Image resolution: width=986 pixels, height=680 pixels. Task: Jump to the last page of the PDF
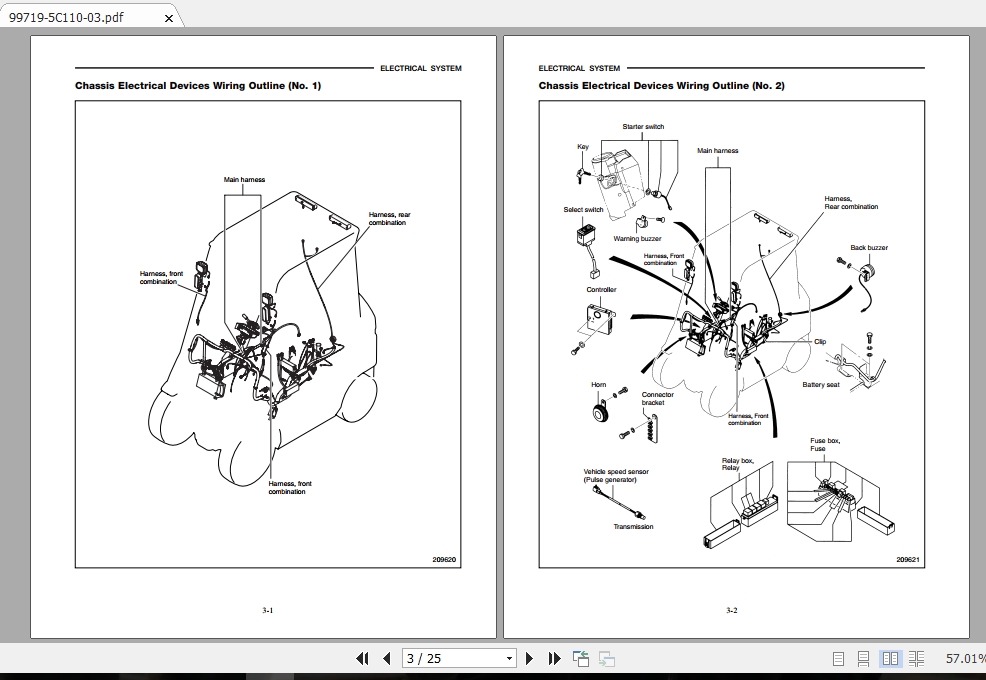[554, 658]
